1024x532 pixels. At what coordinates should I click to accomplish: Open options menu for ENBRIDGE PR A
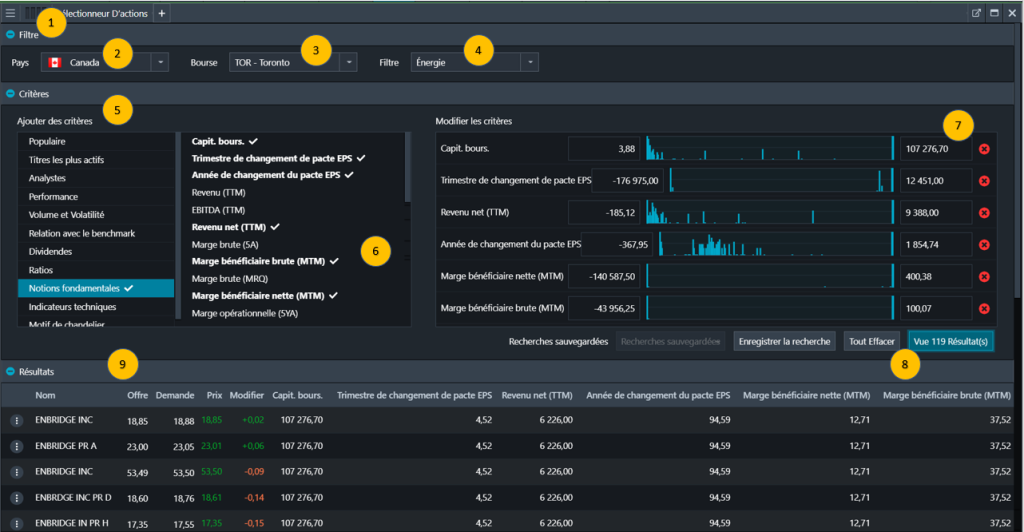pos(16,446)
